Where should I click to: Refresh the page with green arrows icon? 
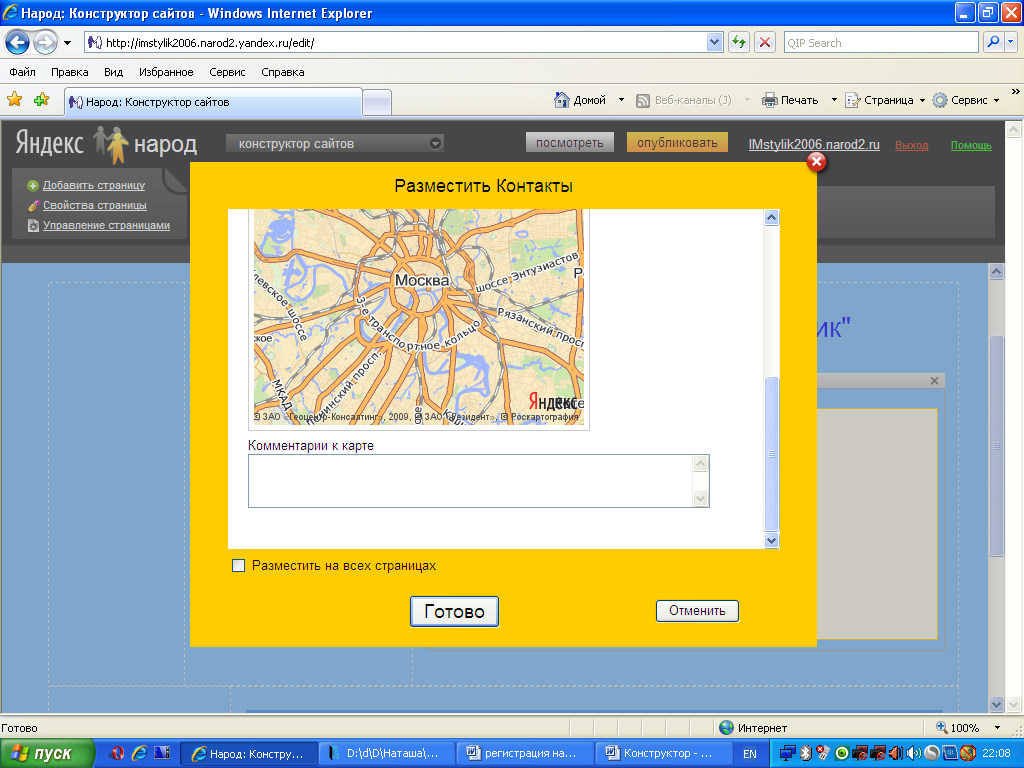point(739,43)
